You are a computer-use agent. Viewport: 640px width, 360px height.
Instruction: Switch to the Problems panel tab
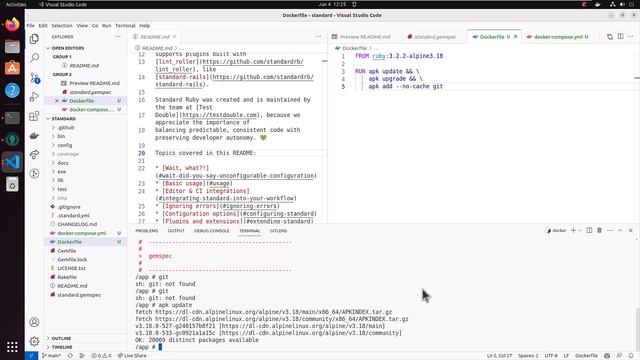pyautogui.click(x=147, y=231)
